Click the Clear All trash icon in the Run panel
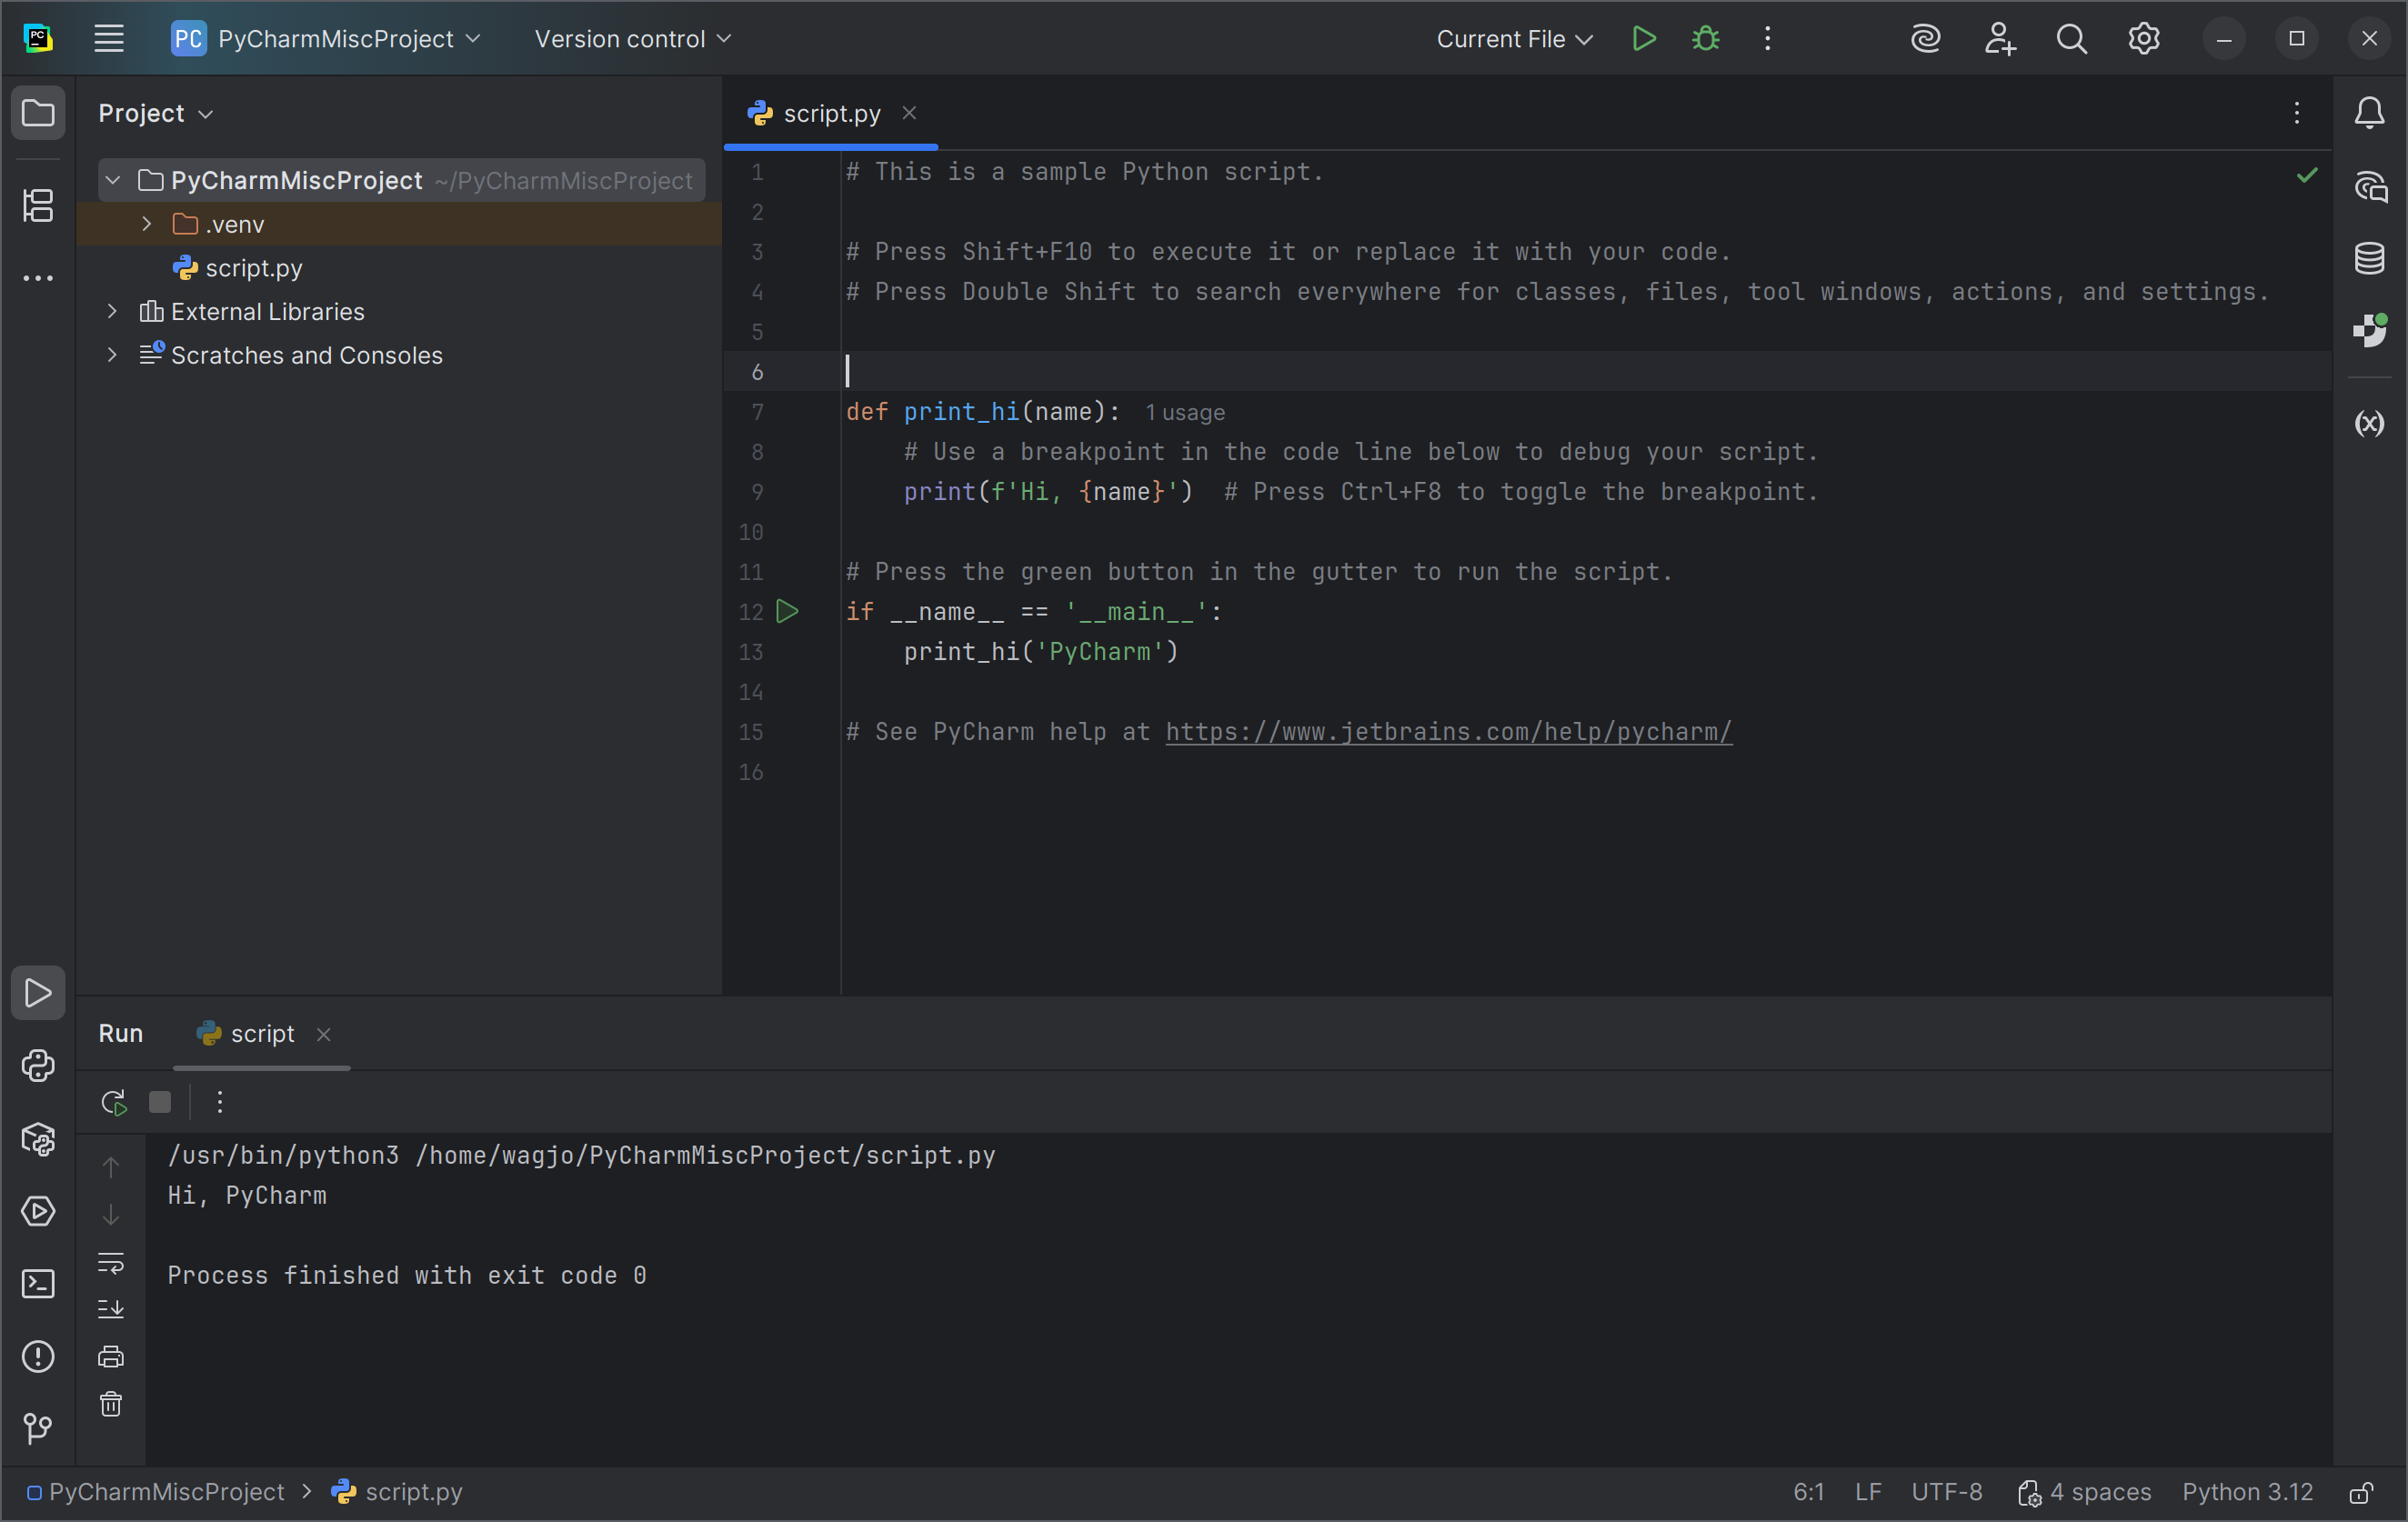The image size is (2408, 1522). click(x=111, y=1404)
